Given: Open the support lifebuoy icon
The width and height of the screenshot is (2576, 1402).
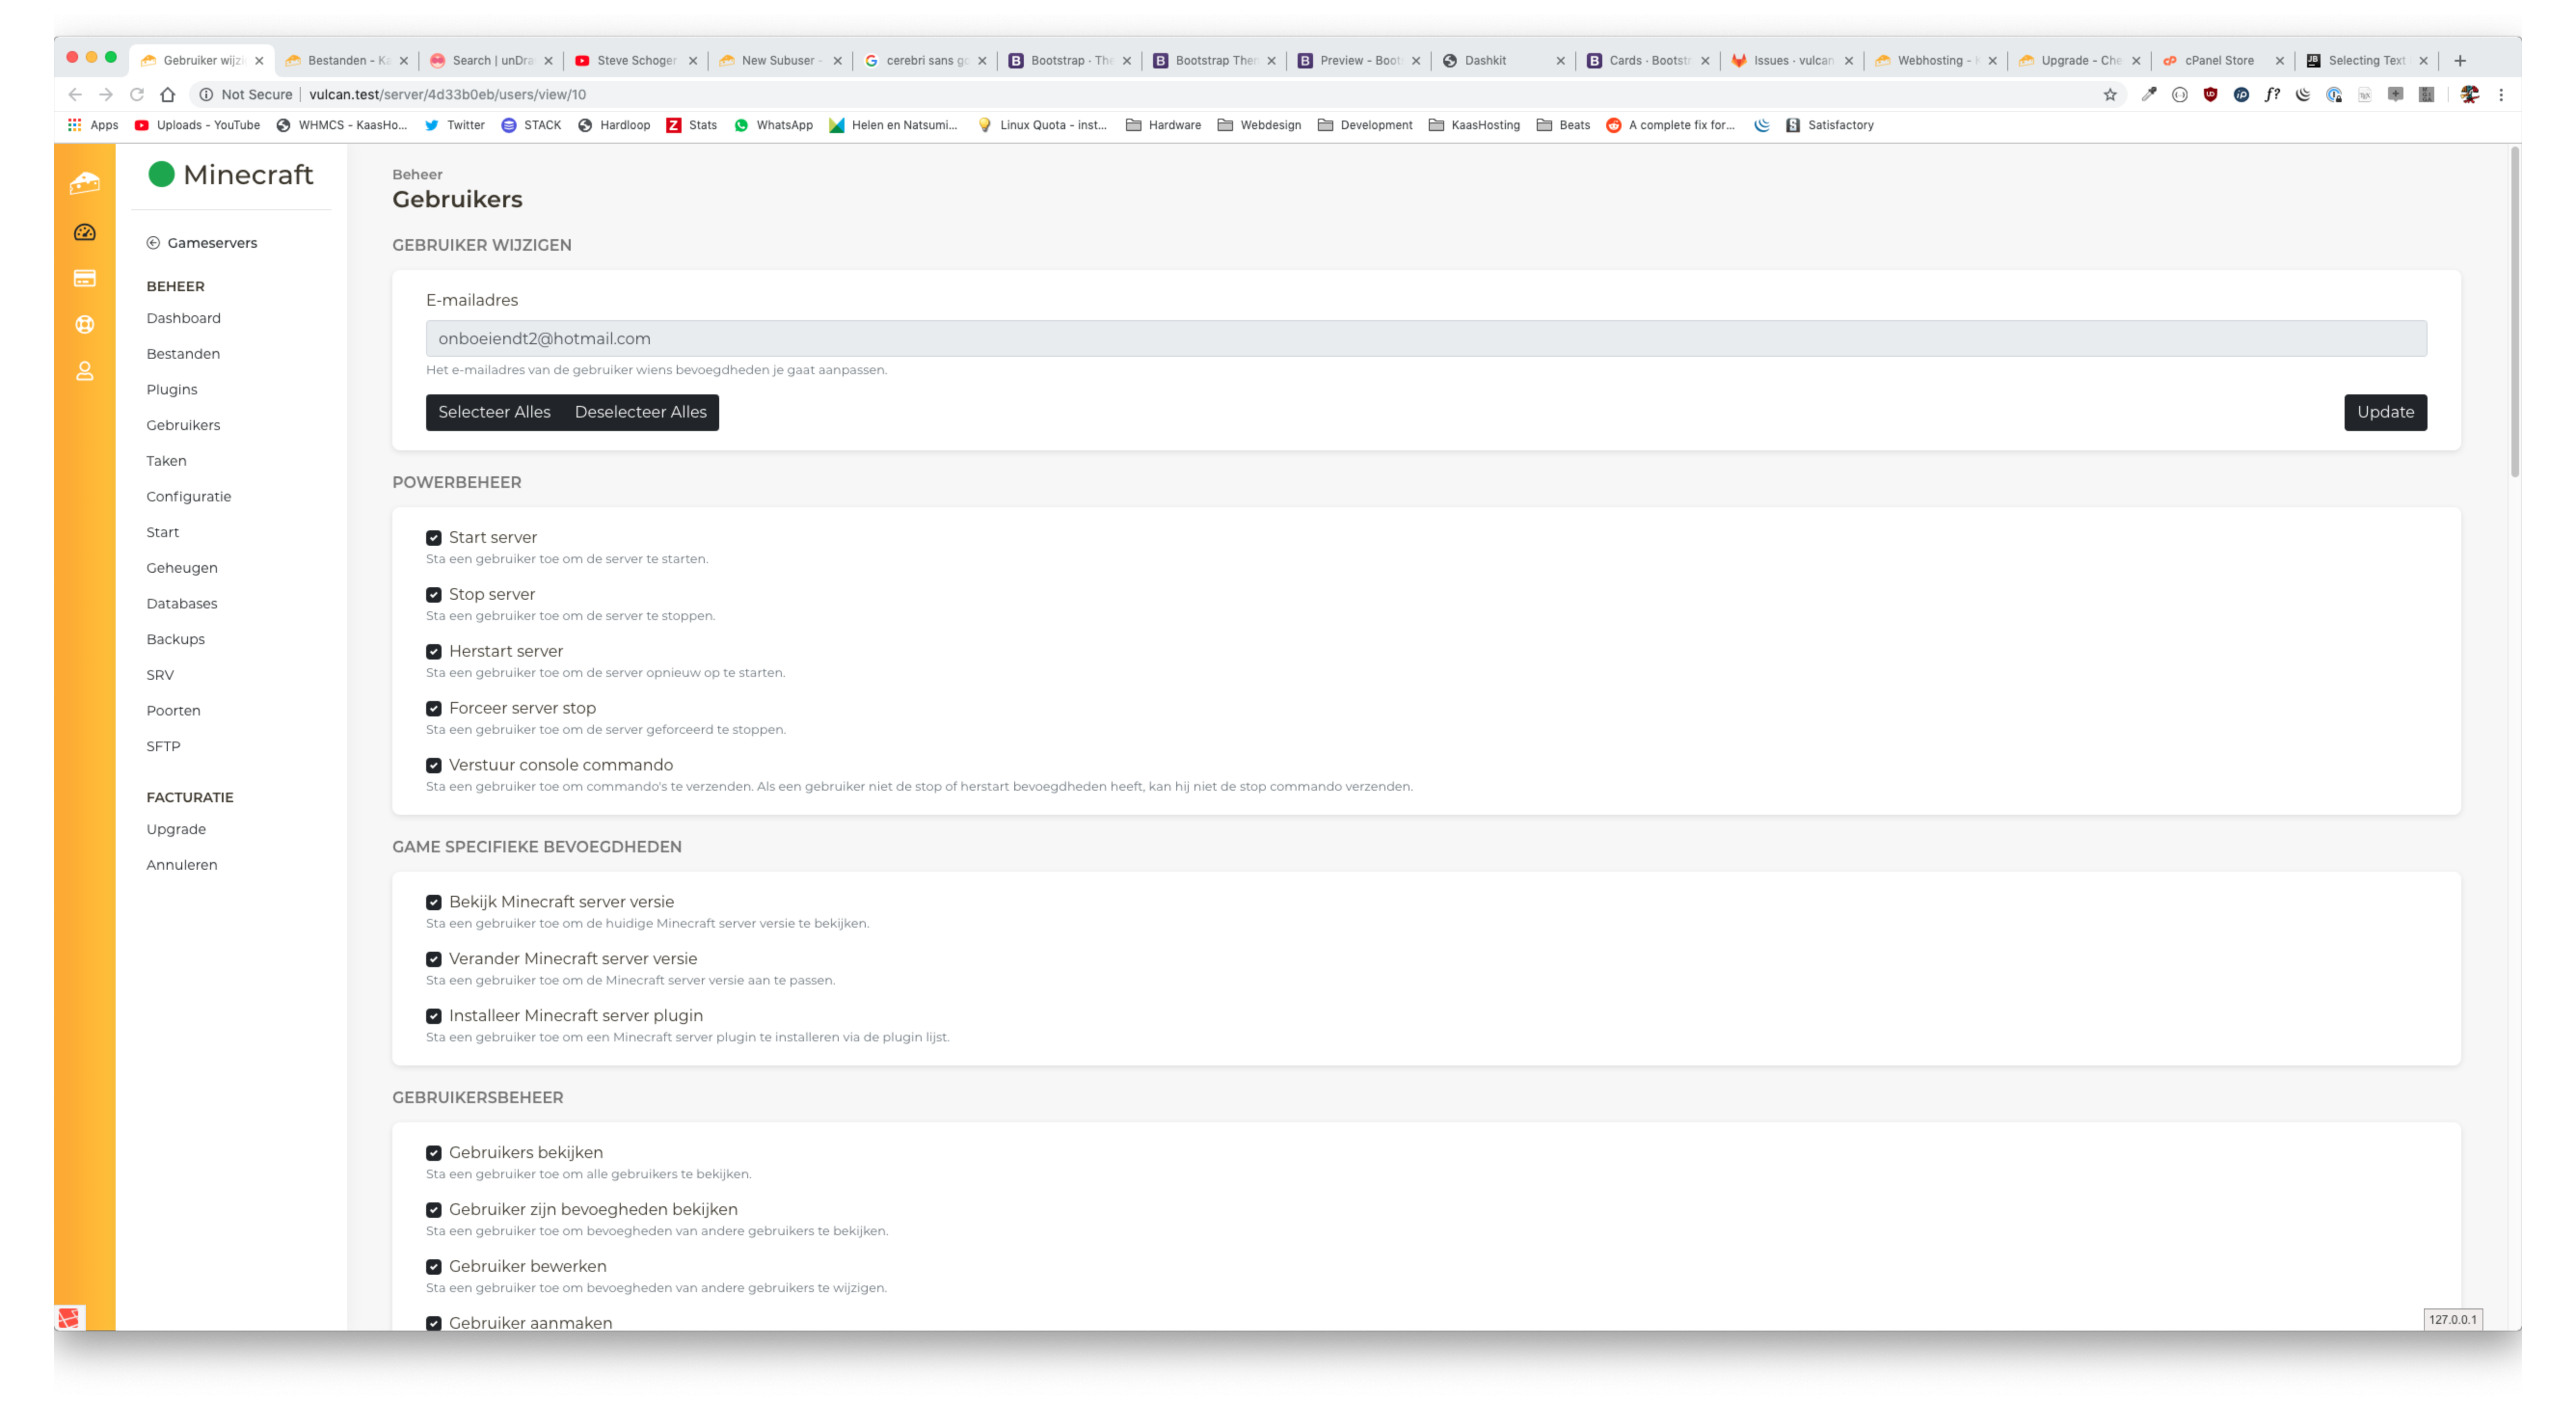Looking at the screenshot, I should tap(84, 324).
